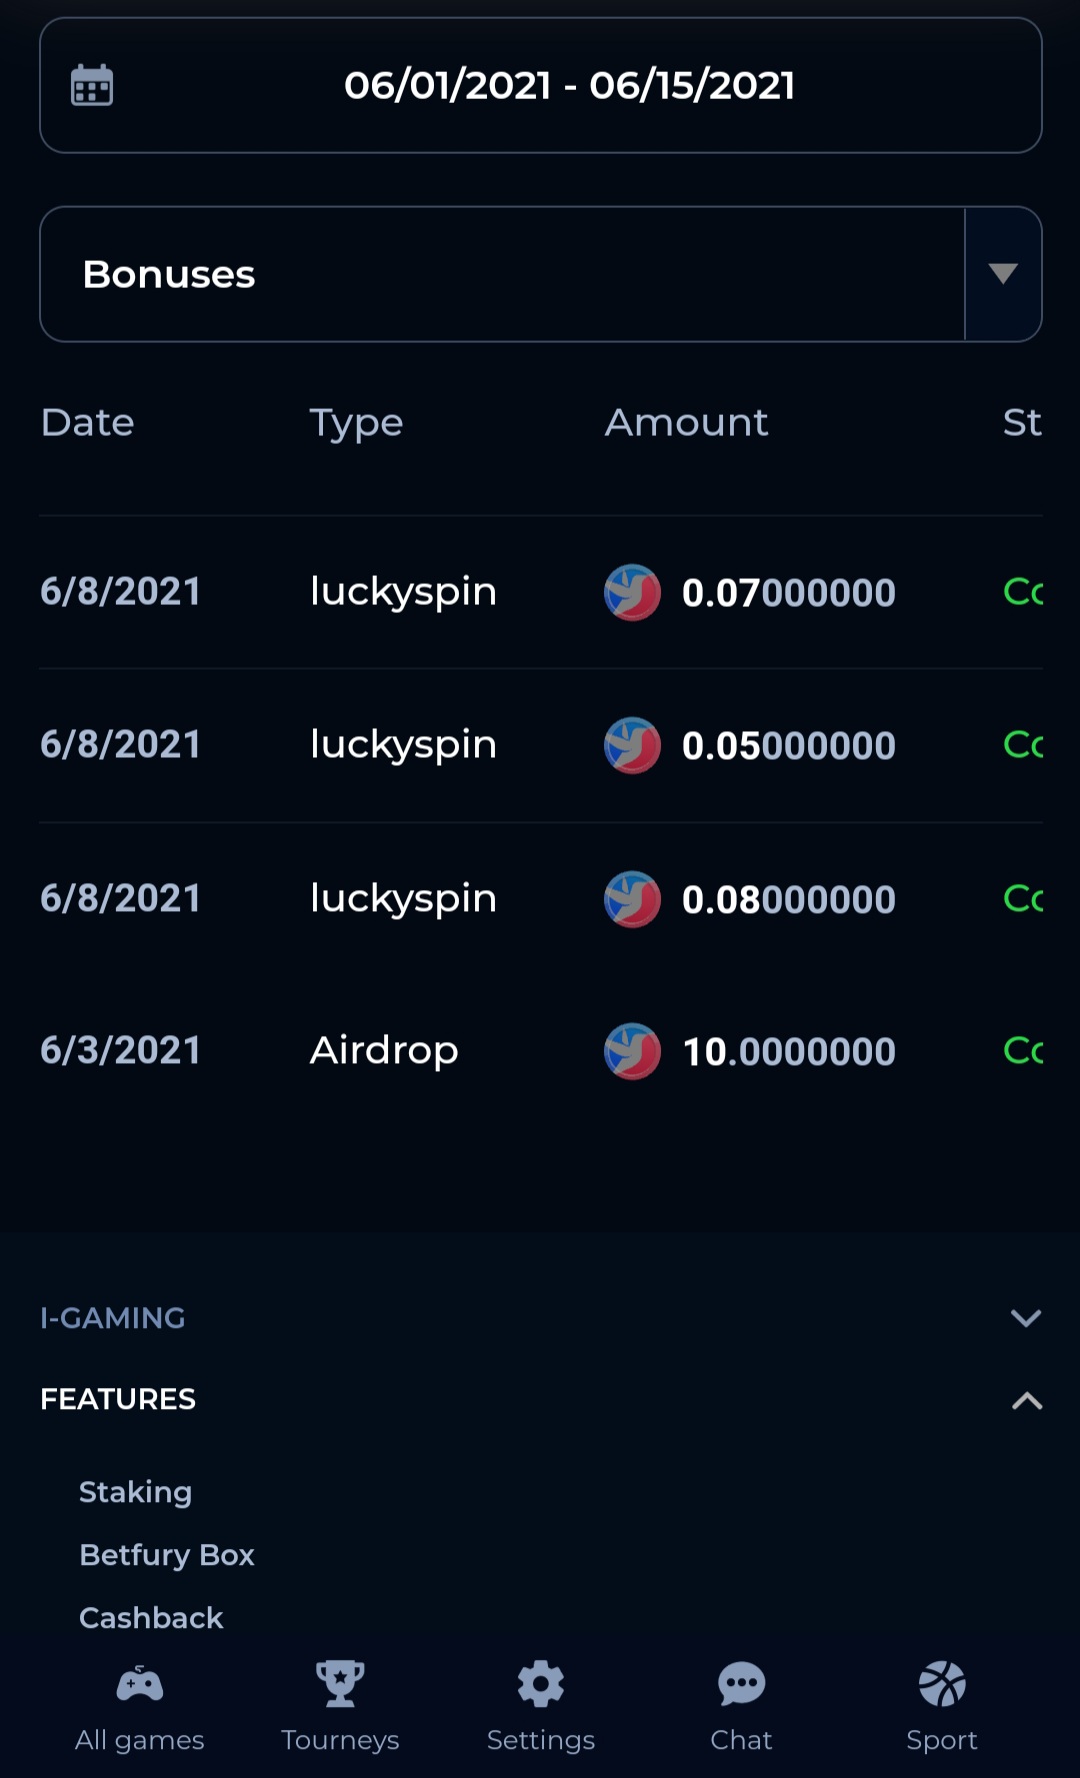
Task: Tap the Sport basketball icon
Action: point(942,1684)
